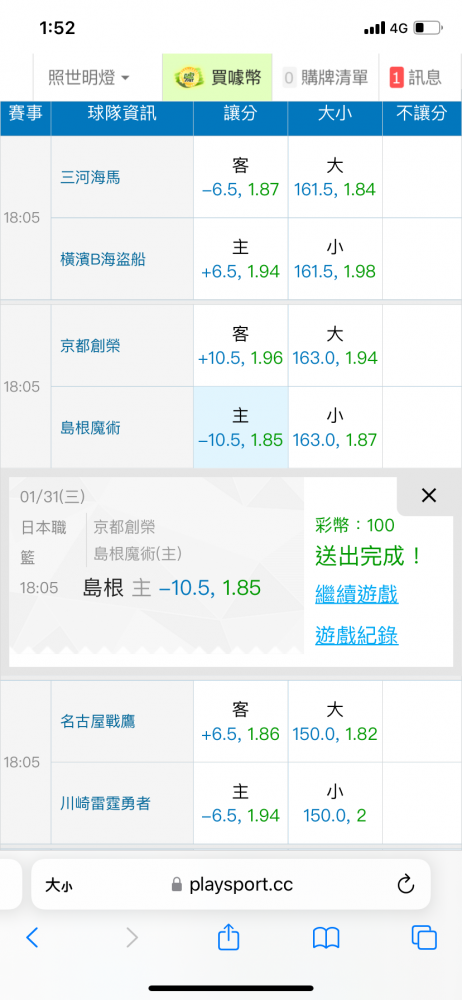Screen dimensions: 462x1000
Task: Open Safari bookmarks book icon
Action: [326, 938]
